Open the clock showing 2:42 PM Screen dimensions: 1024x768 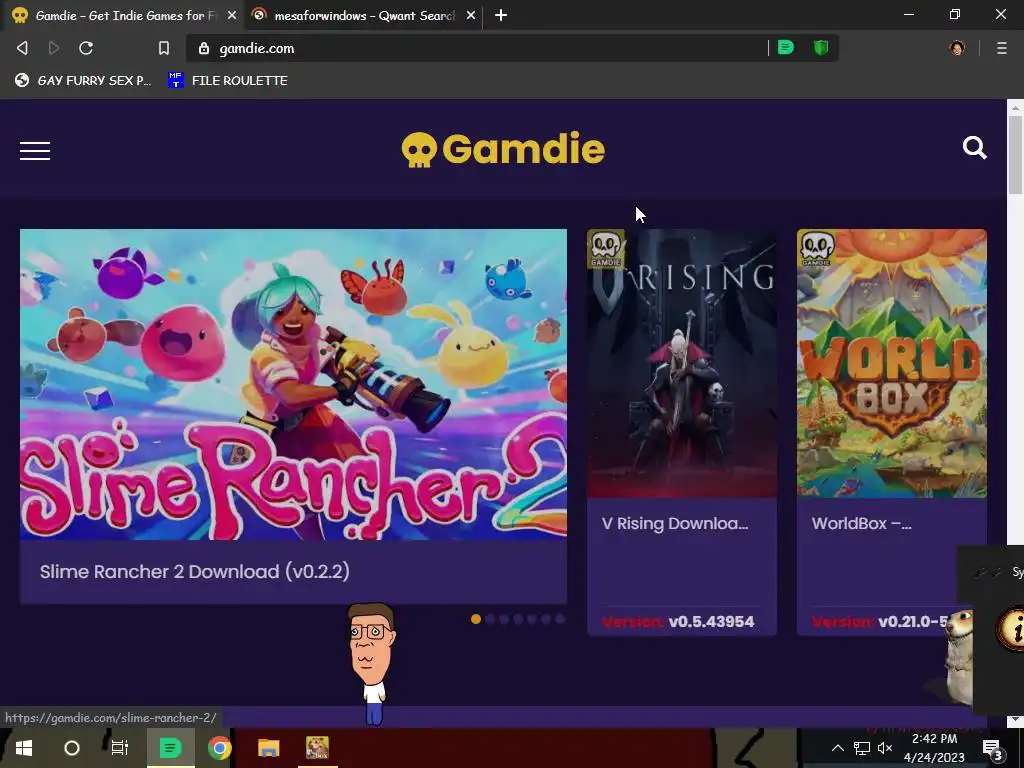(x=934, y=748)
